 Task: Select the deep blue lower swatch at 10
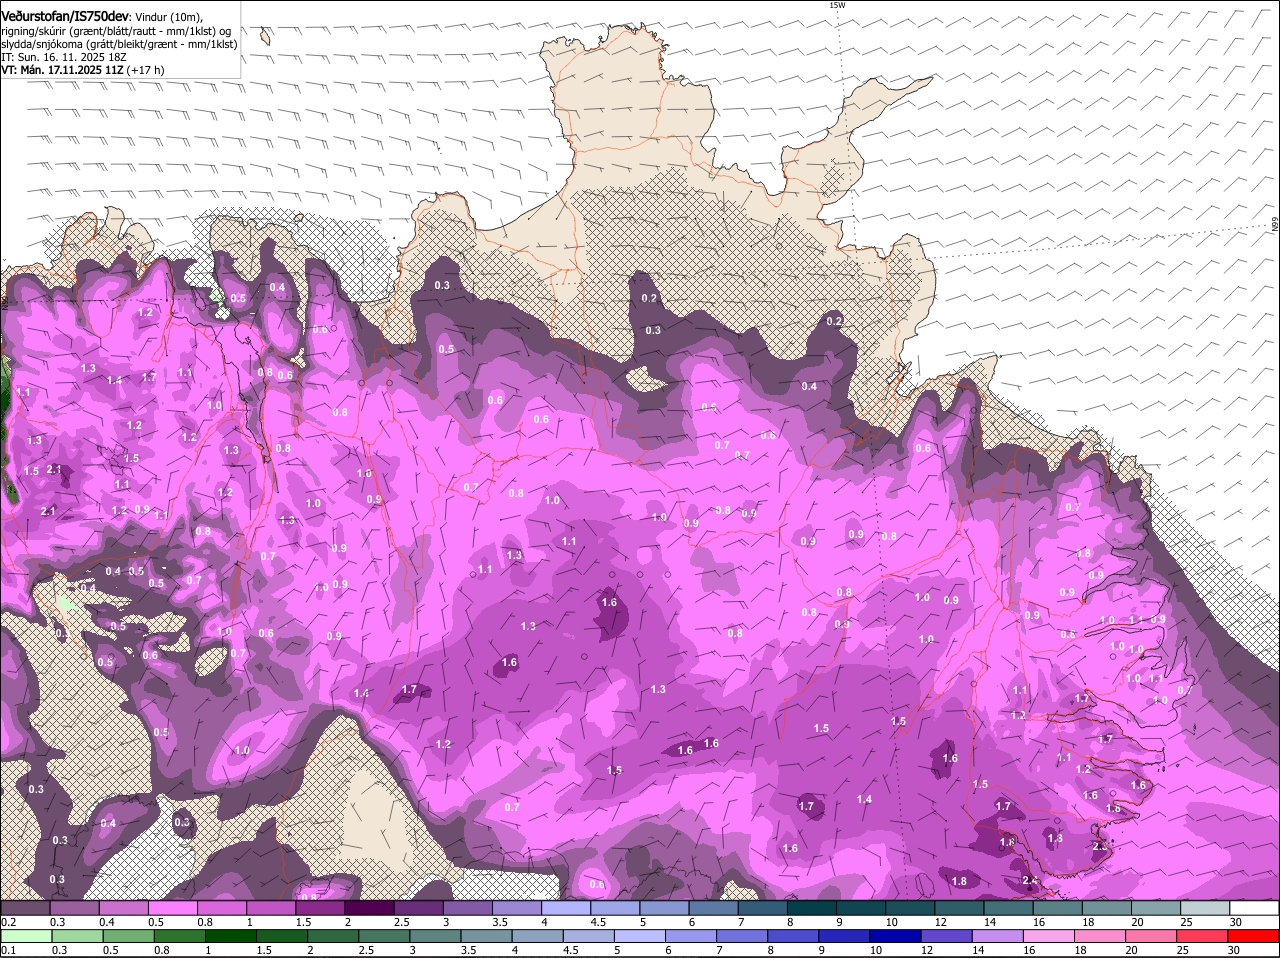coord(896,936)
